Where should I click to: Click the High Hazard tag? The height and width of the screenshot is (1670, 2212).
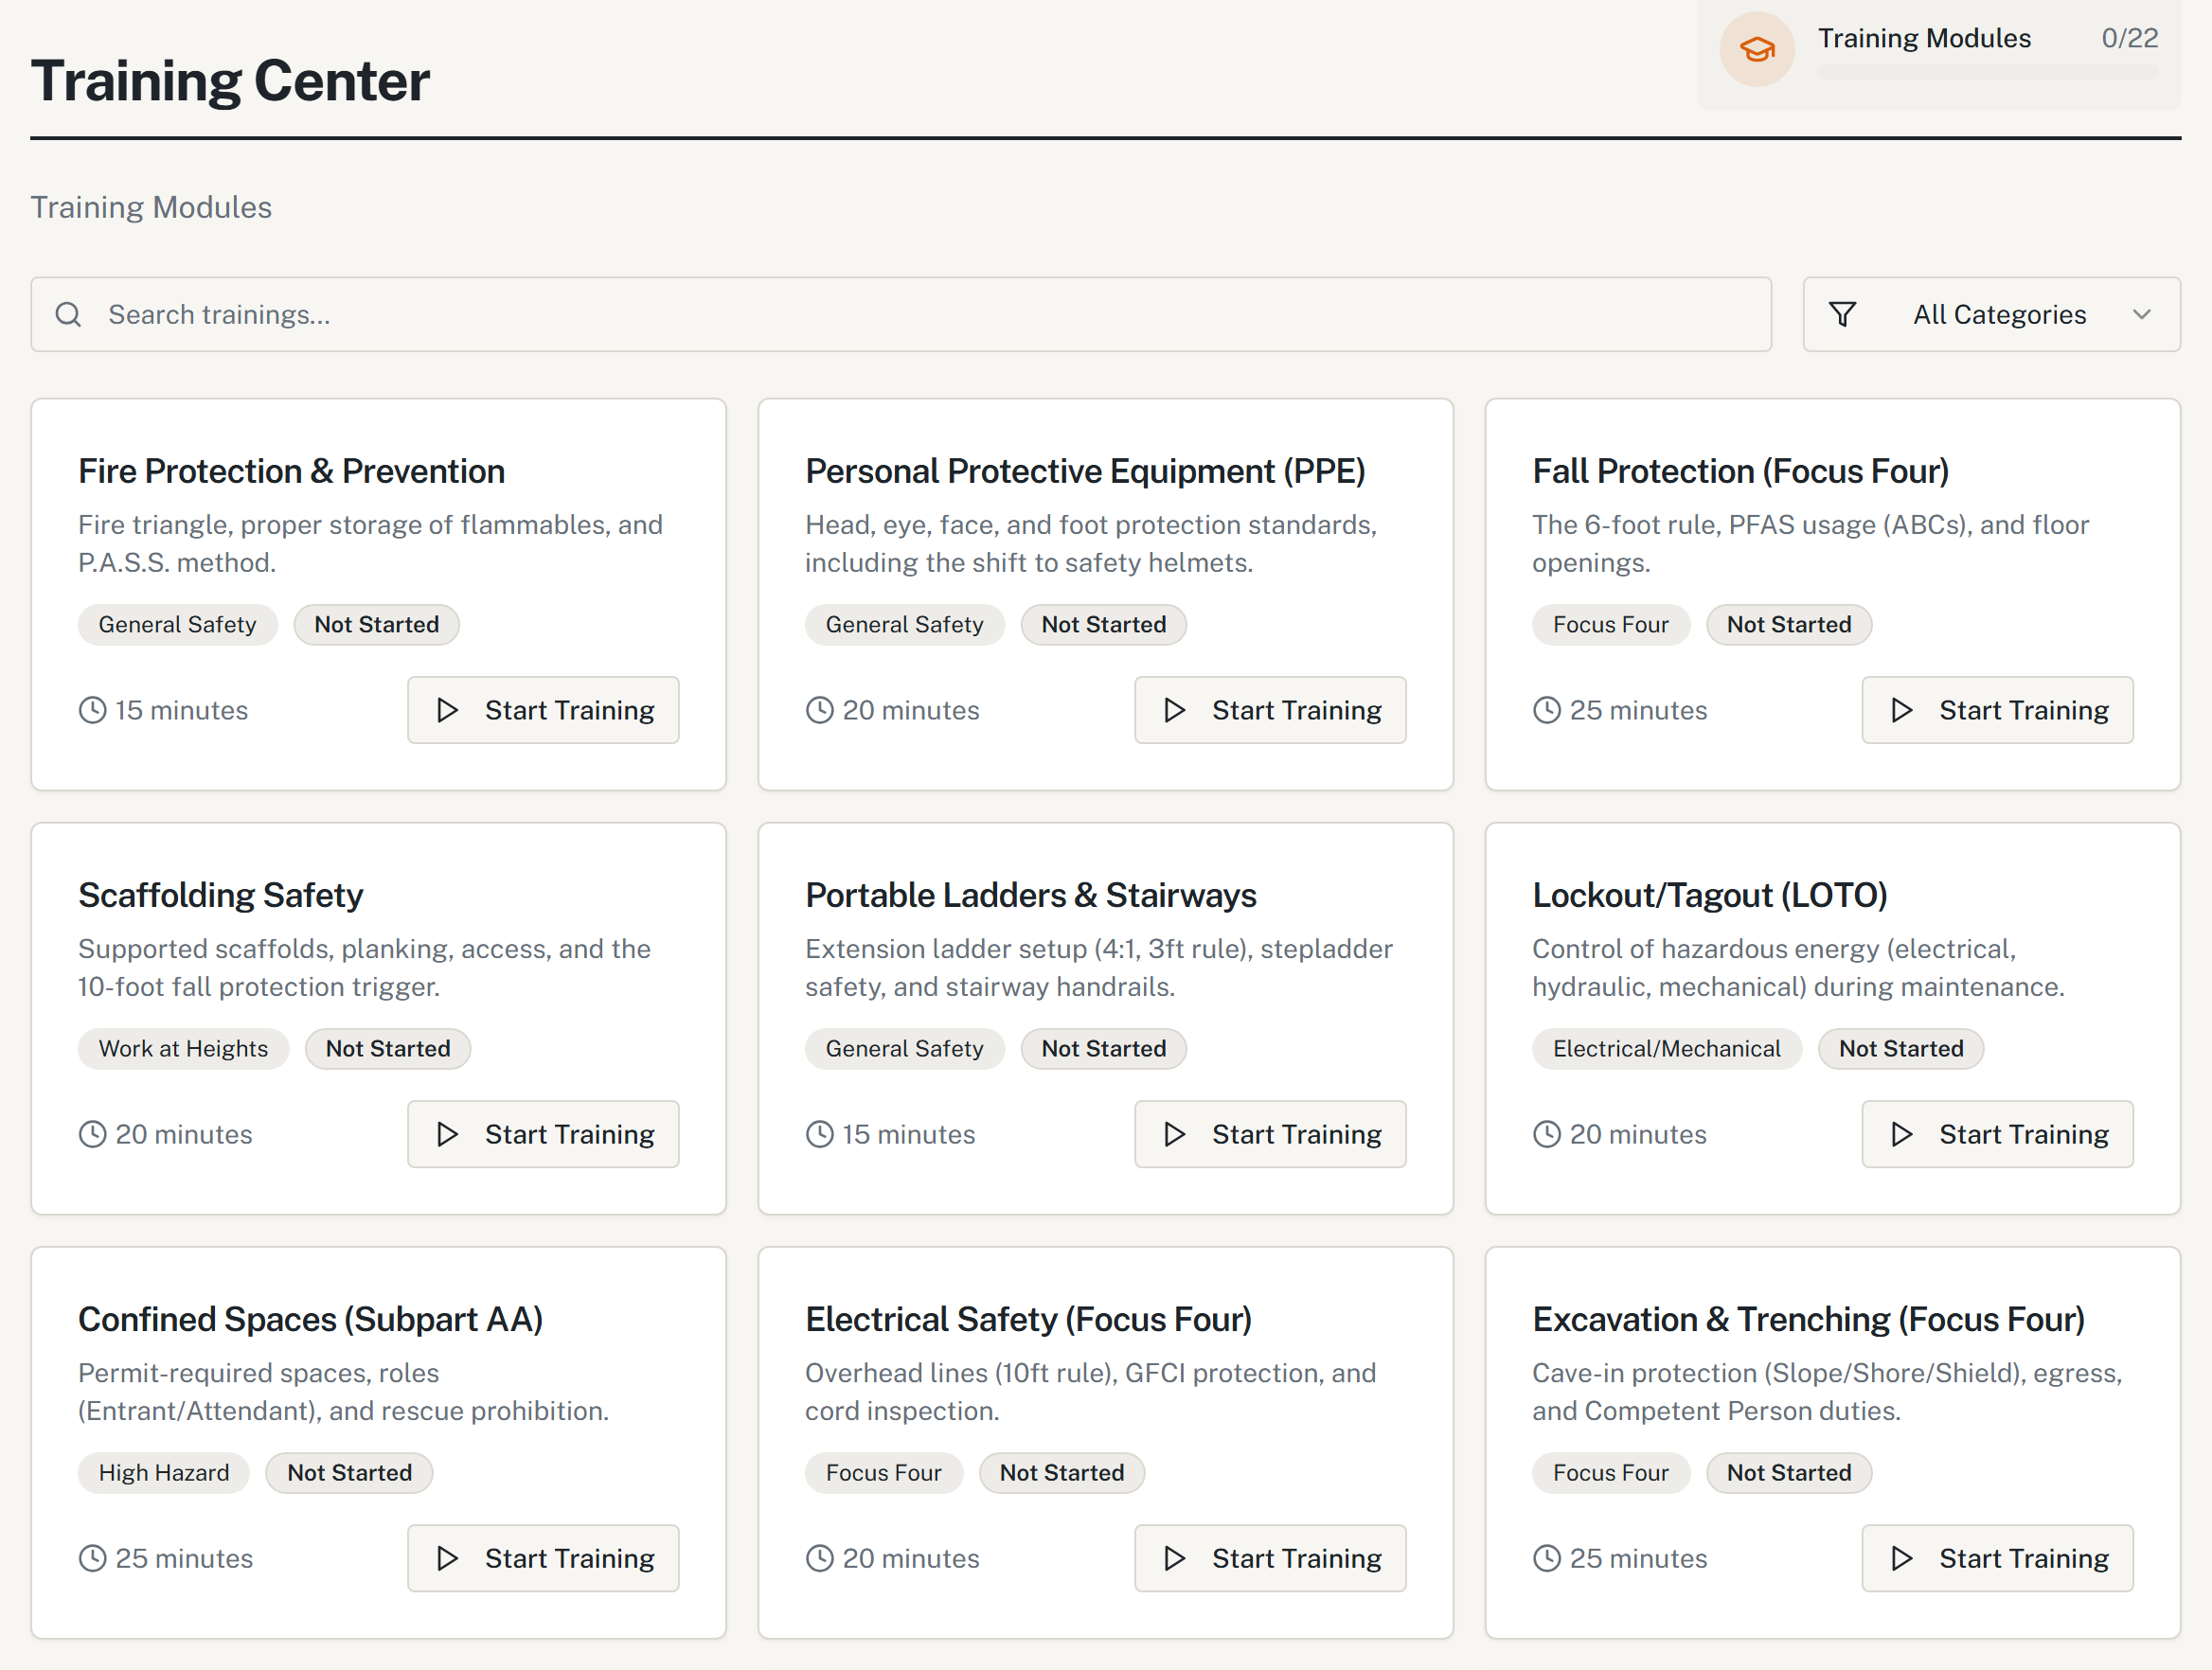click(x=164, y=1473)
